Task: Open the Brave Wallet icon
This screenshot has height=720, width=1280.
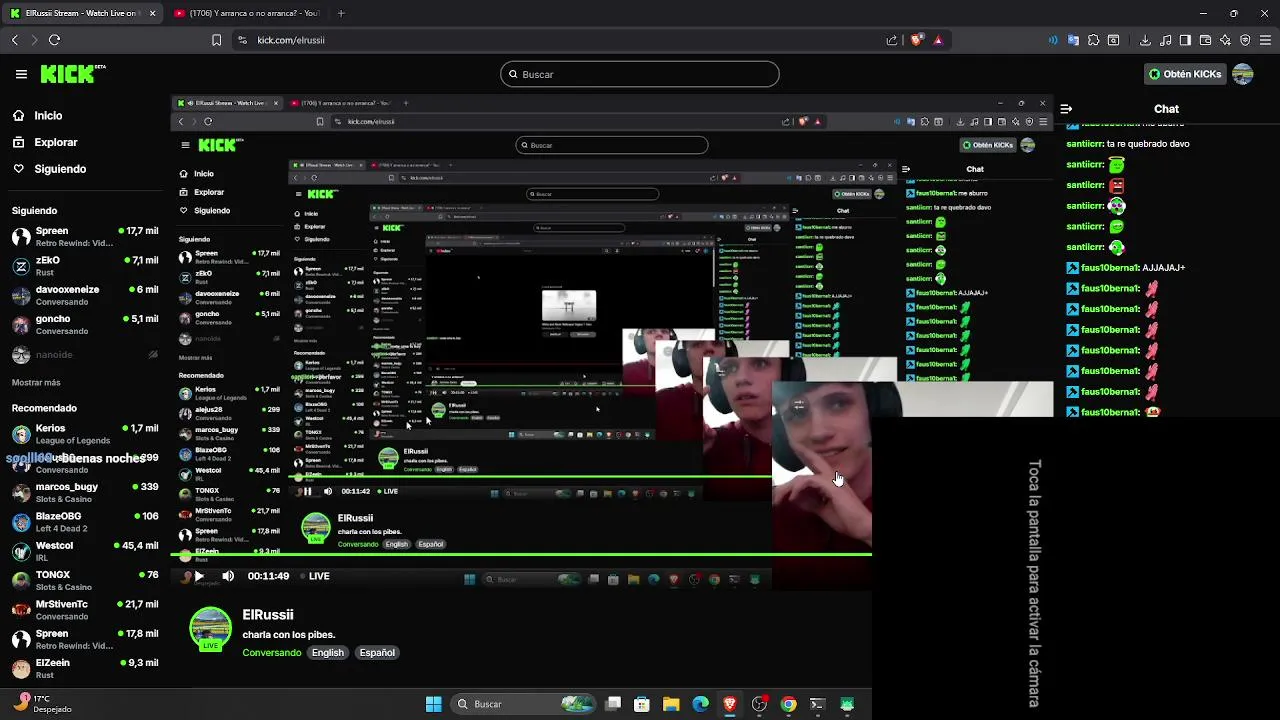Action: (x=1205, y=40)
